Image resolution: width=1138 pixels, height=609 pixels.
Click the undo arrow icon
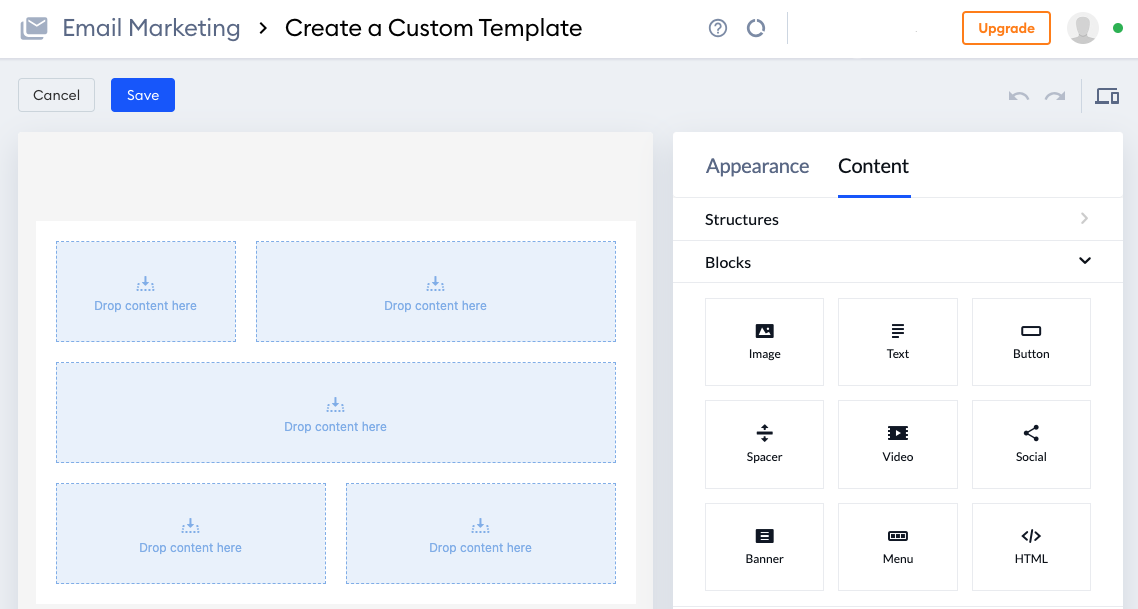coord(1019,96)
